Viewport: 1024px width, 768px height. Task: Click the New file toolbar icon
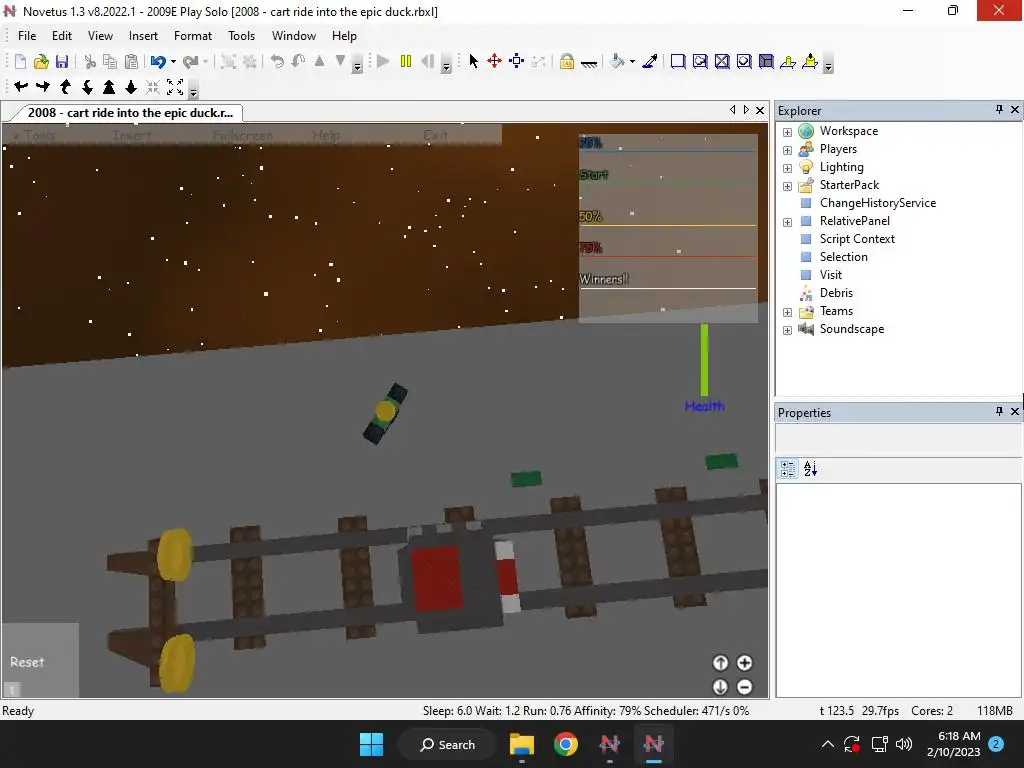(x=20, y=61)
